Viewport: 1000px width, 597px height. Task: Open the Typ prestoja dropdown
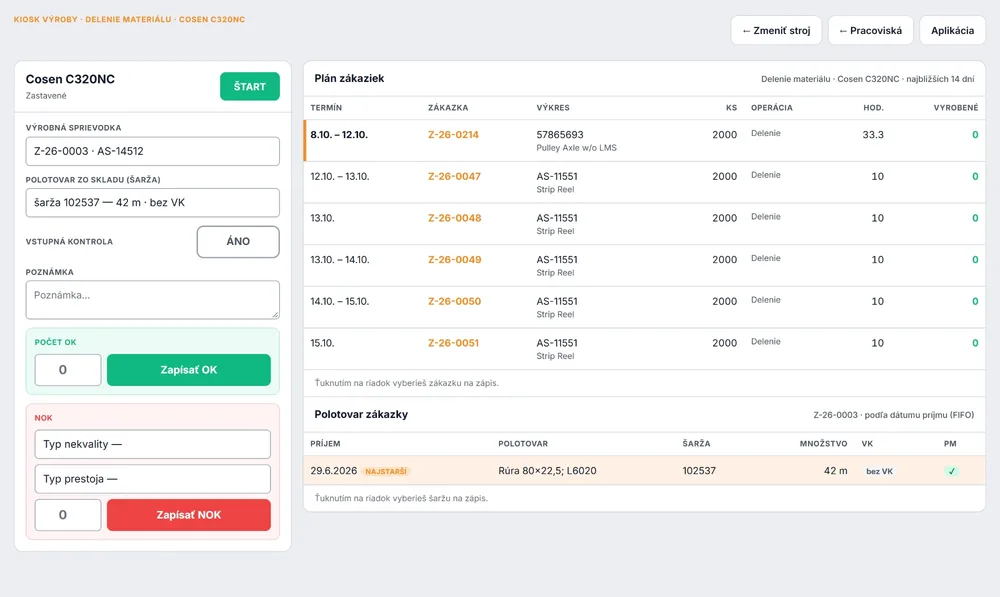point(152,479)
